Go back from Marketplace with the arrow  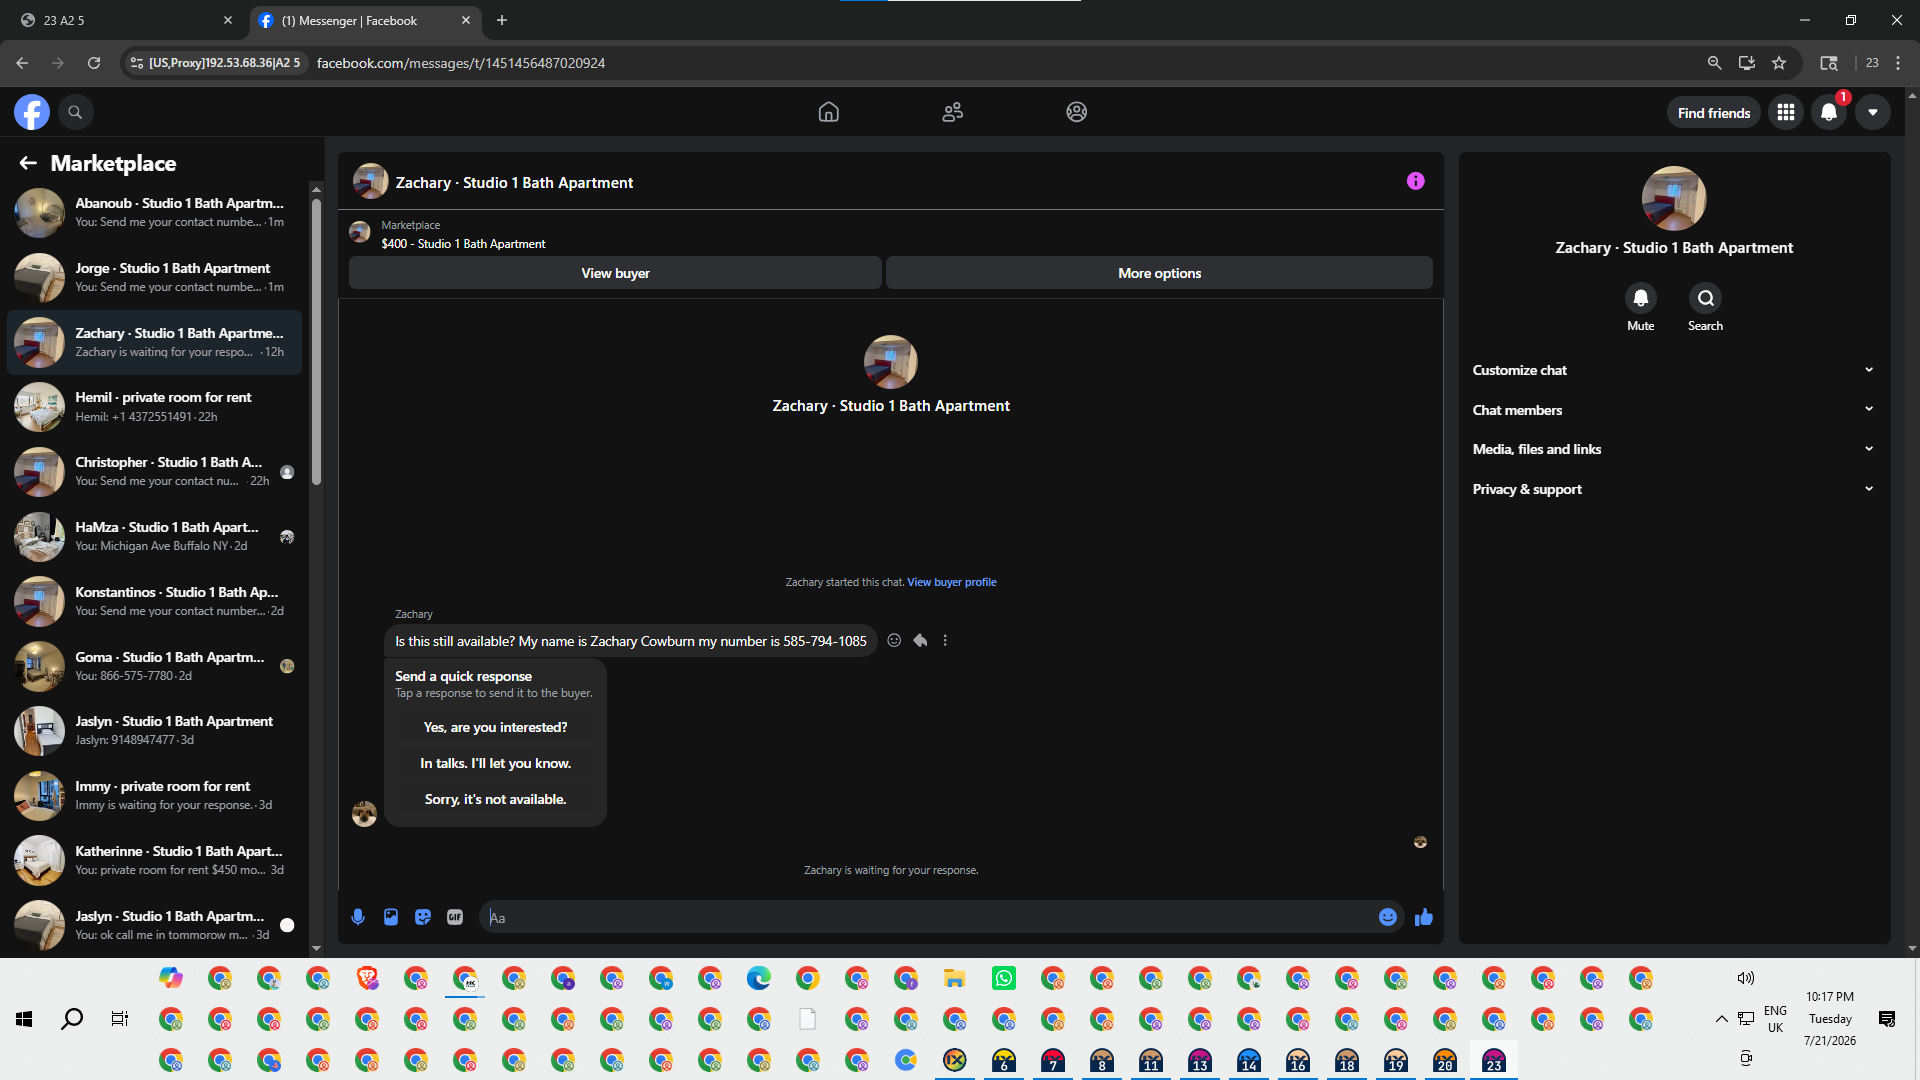click(28, 163)
